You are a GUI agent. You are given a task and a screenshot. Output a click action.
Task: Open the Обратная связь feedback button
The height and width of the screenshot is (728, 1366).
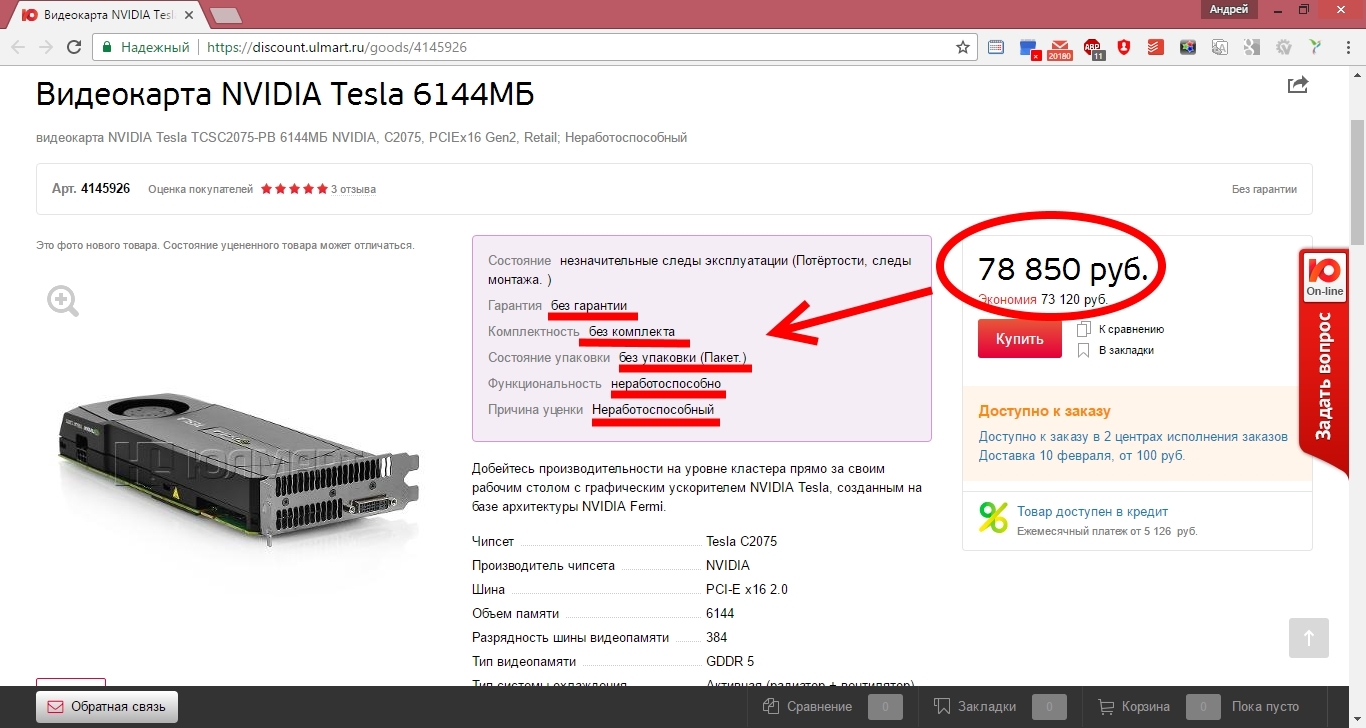(107, 707)
